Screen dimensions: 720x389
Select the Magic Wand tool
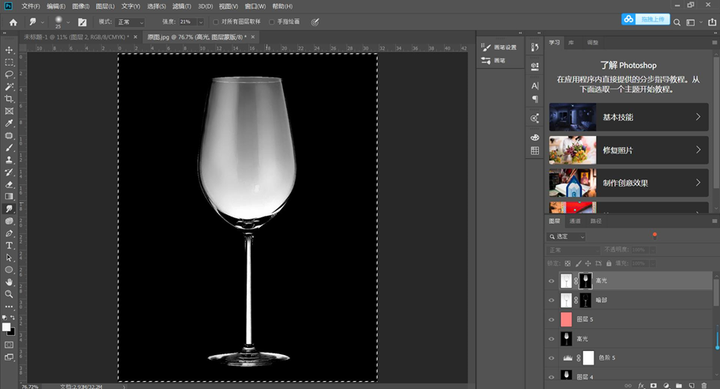9,87
